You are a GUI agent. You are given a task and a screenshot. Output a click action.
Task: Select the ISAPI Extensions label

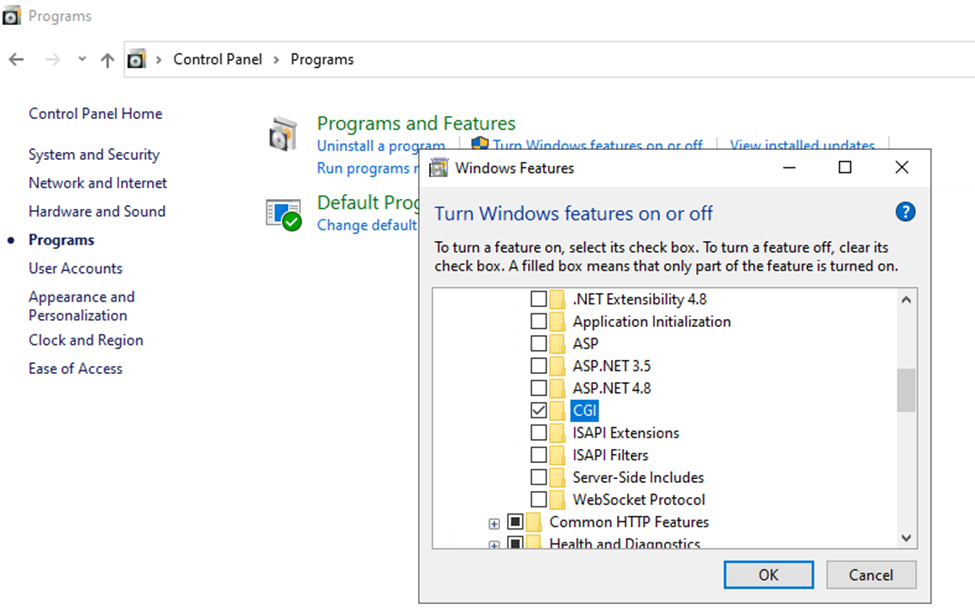[626, 433]
